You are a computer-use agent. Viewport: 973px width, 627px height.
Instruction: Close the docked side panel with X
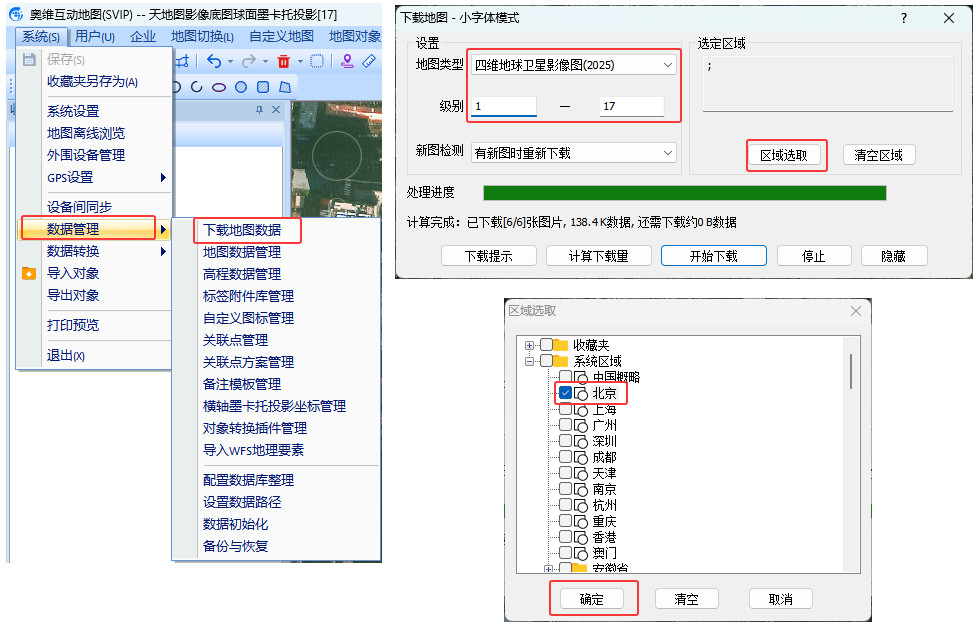click(x=276, y=110)
